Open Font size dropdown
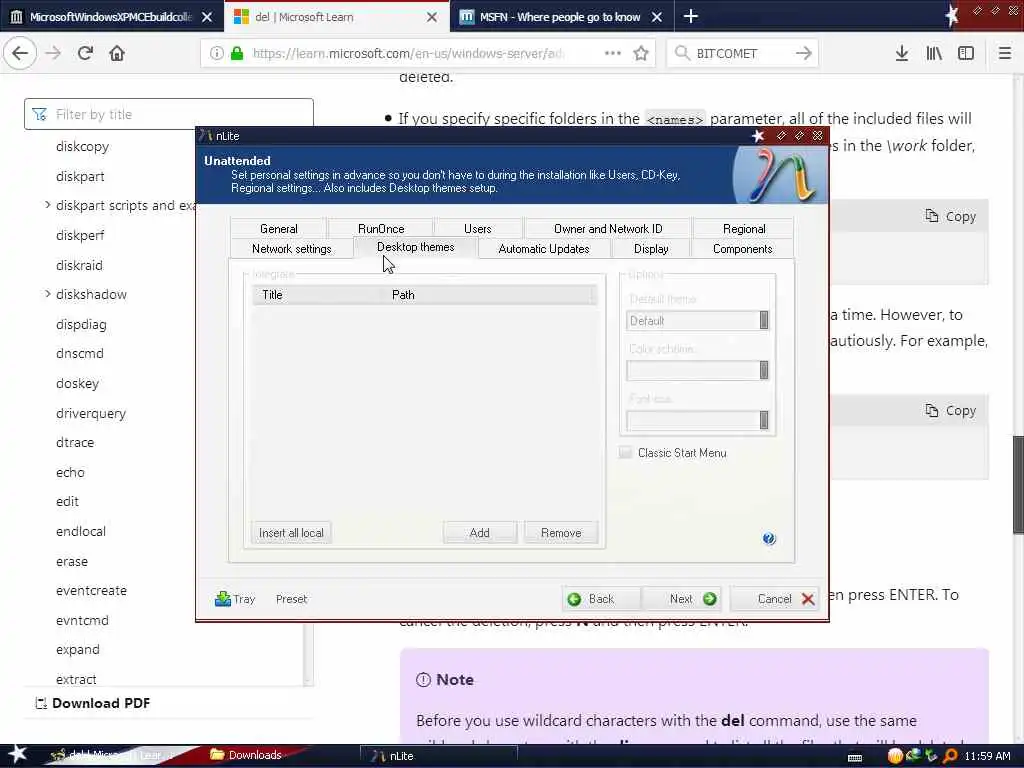This screenshot has width=1024, height=768. pos(697,421)
